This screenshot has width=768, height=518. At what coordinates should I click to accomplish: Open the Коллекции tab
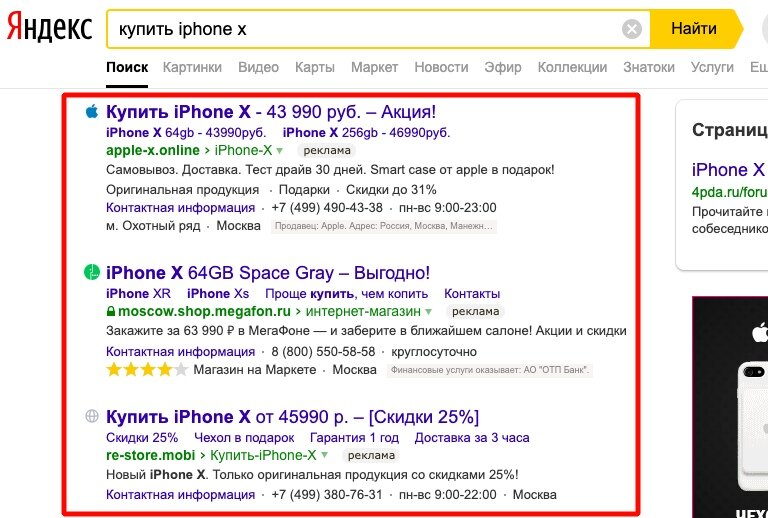[572, 67]
